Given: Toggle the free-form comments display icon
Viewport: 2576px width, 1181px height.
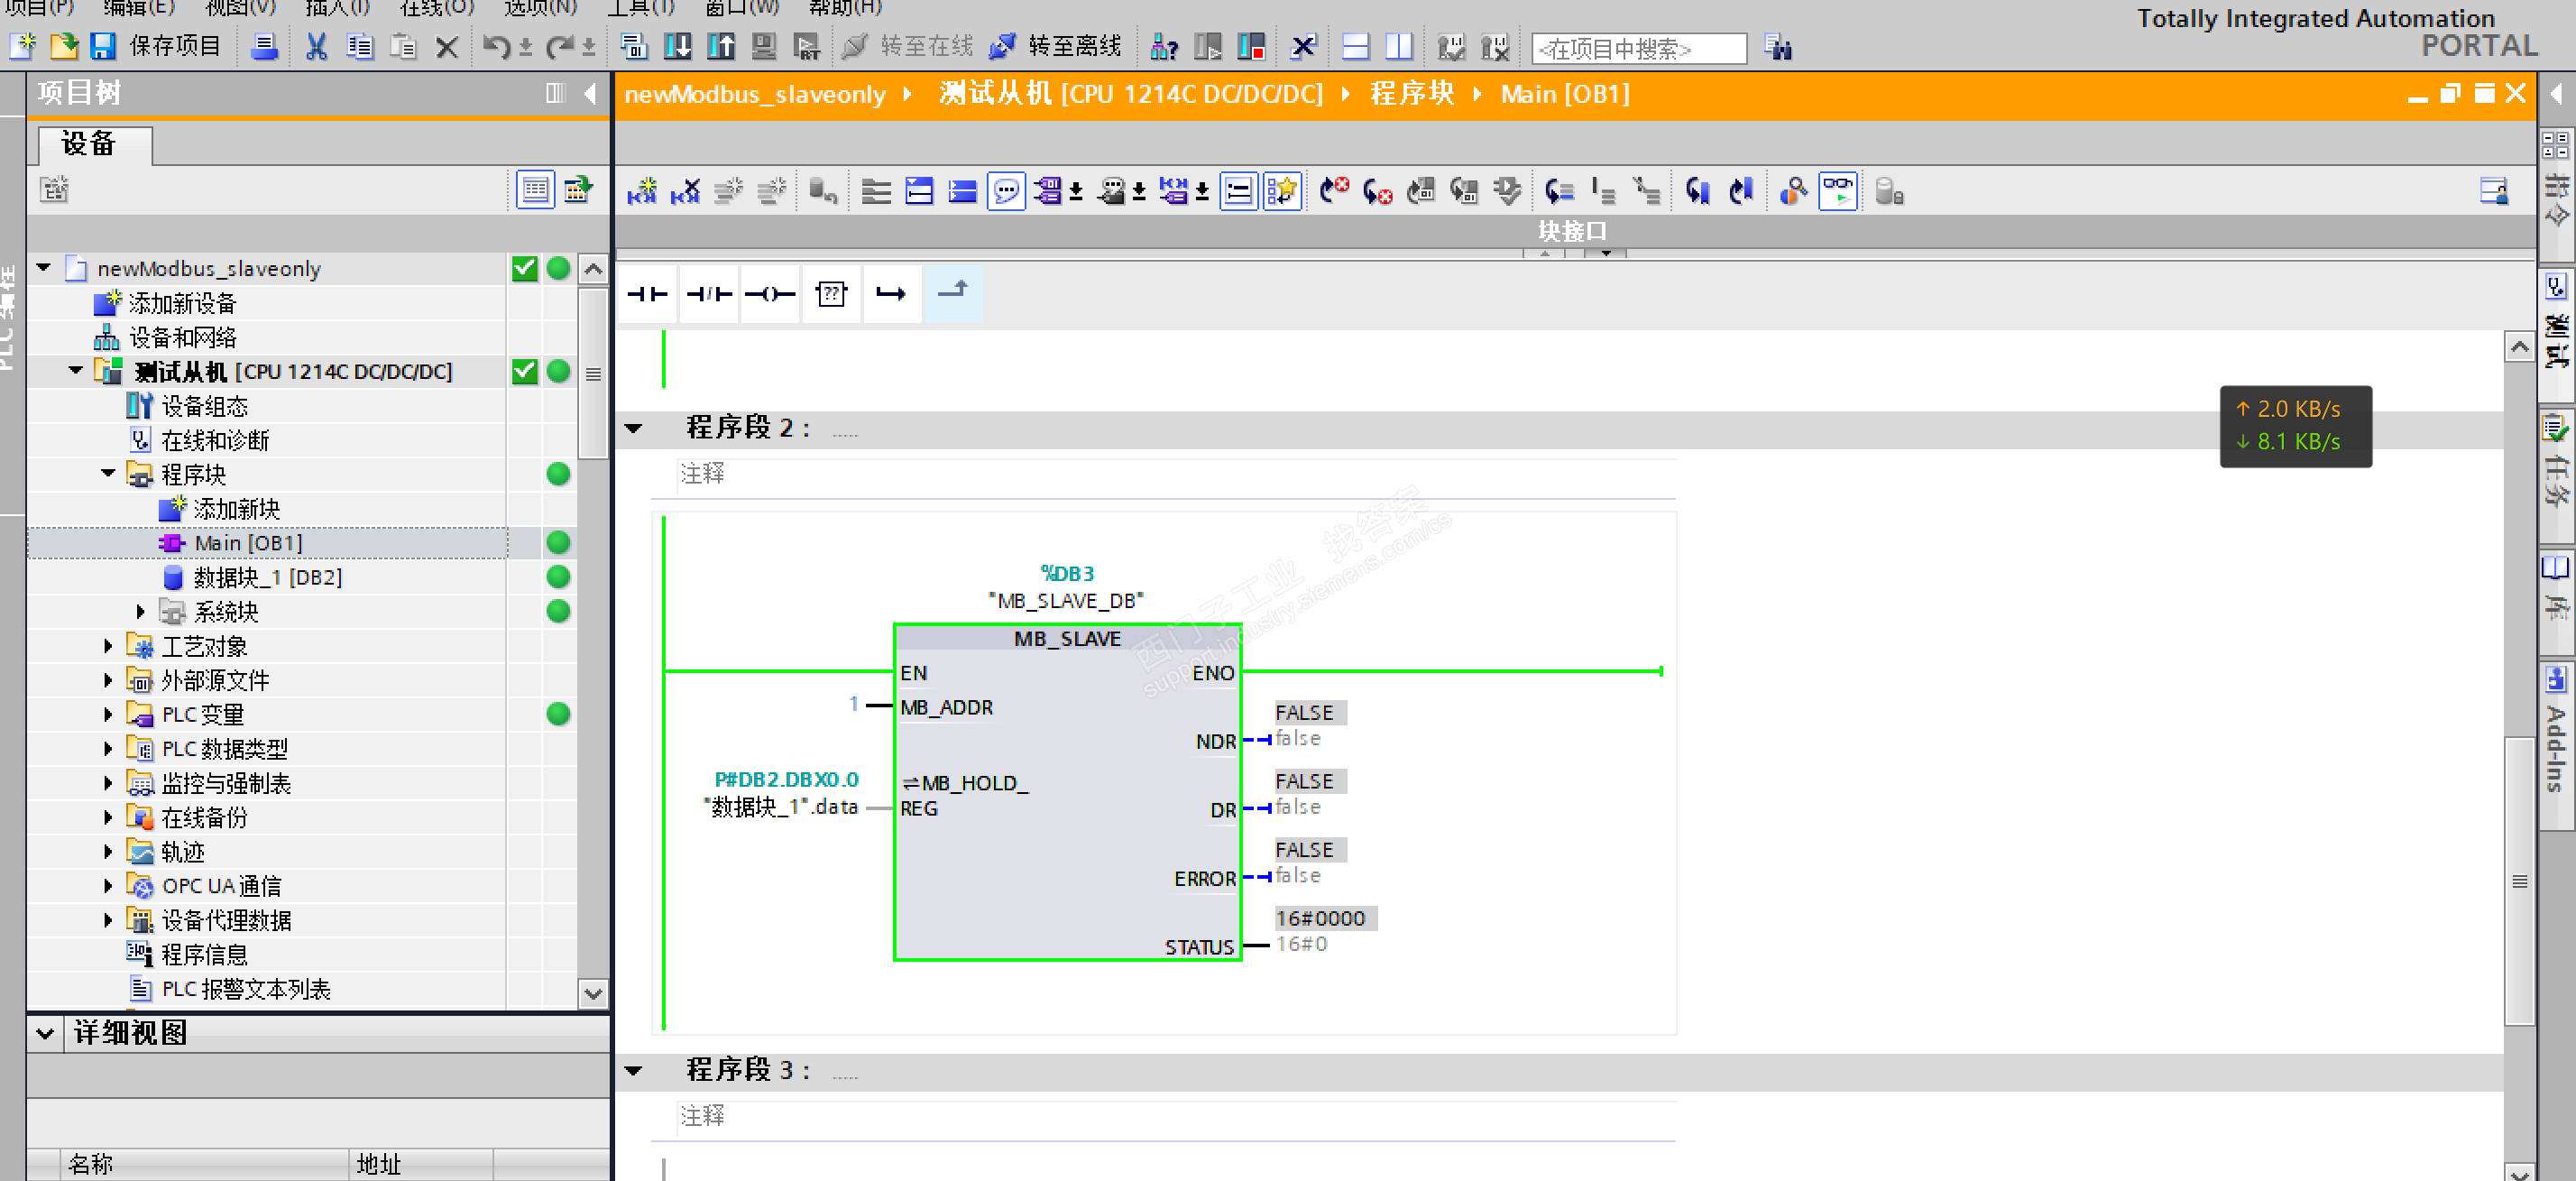Looking at the screenshot, I should pyautogui.click(x=1006, y=190).
